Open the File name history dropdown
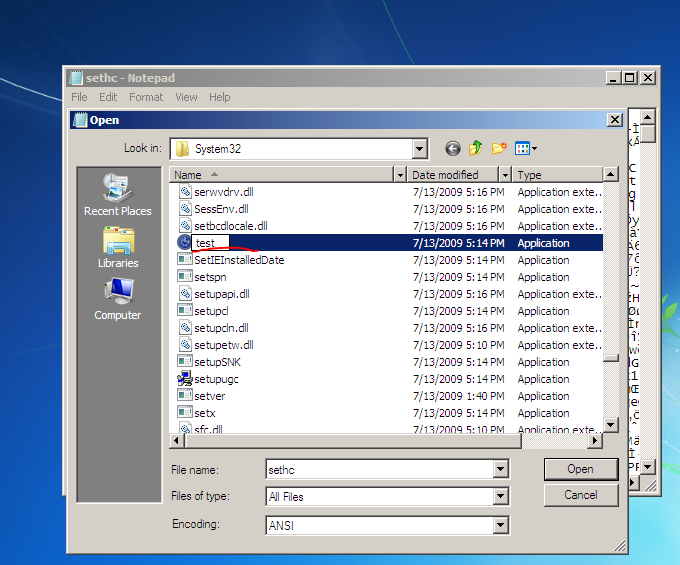 pyautogui.click(x=500, y=469)
